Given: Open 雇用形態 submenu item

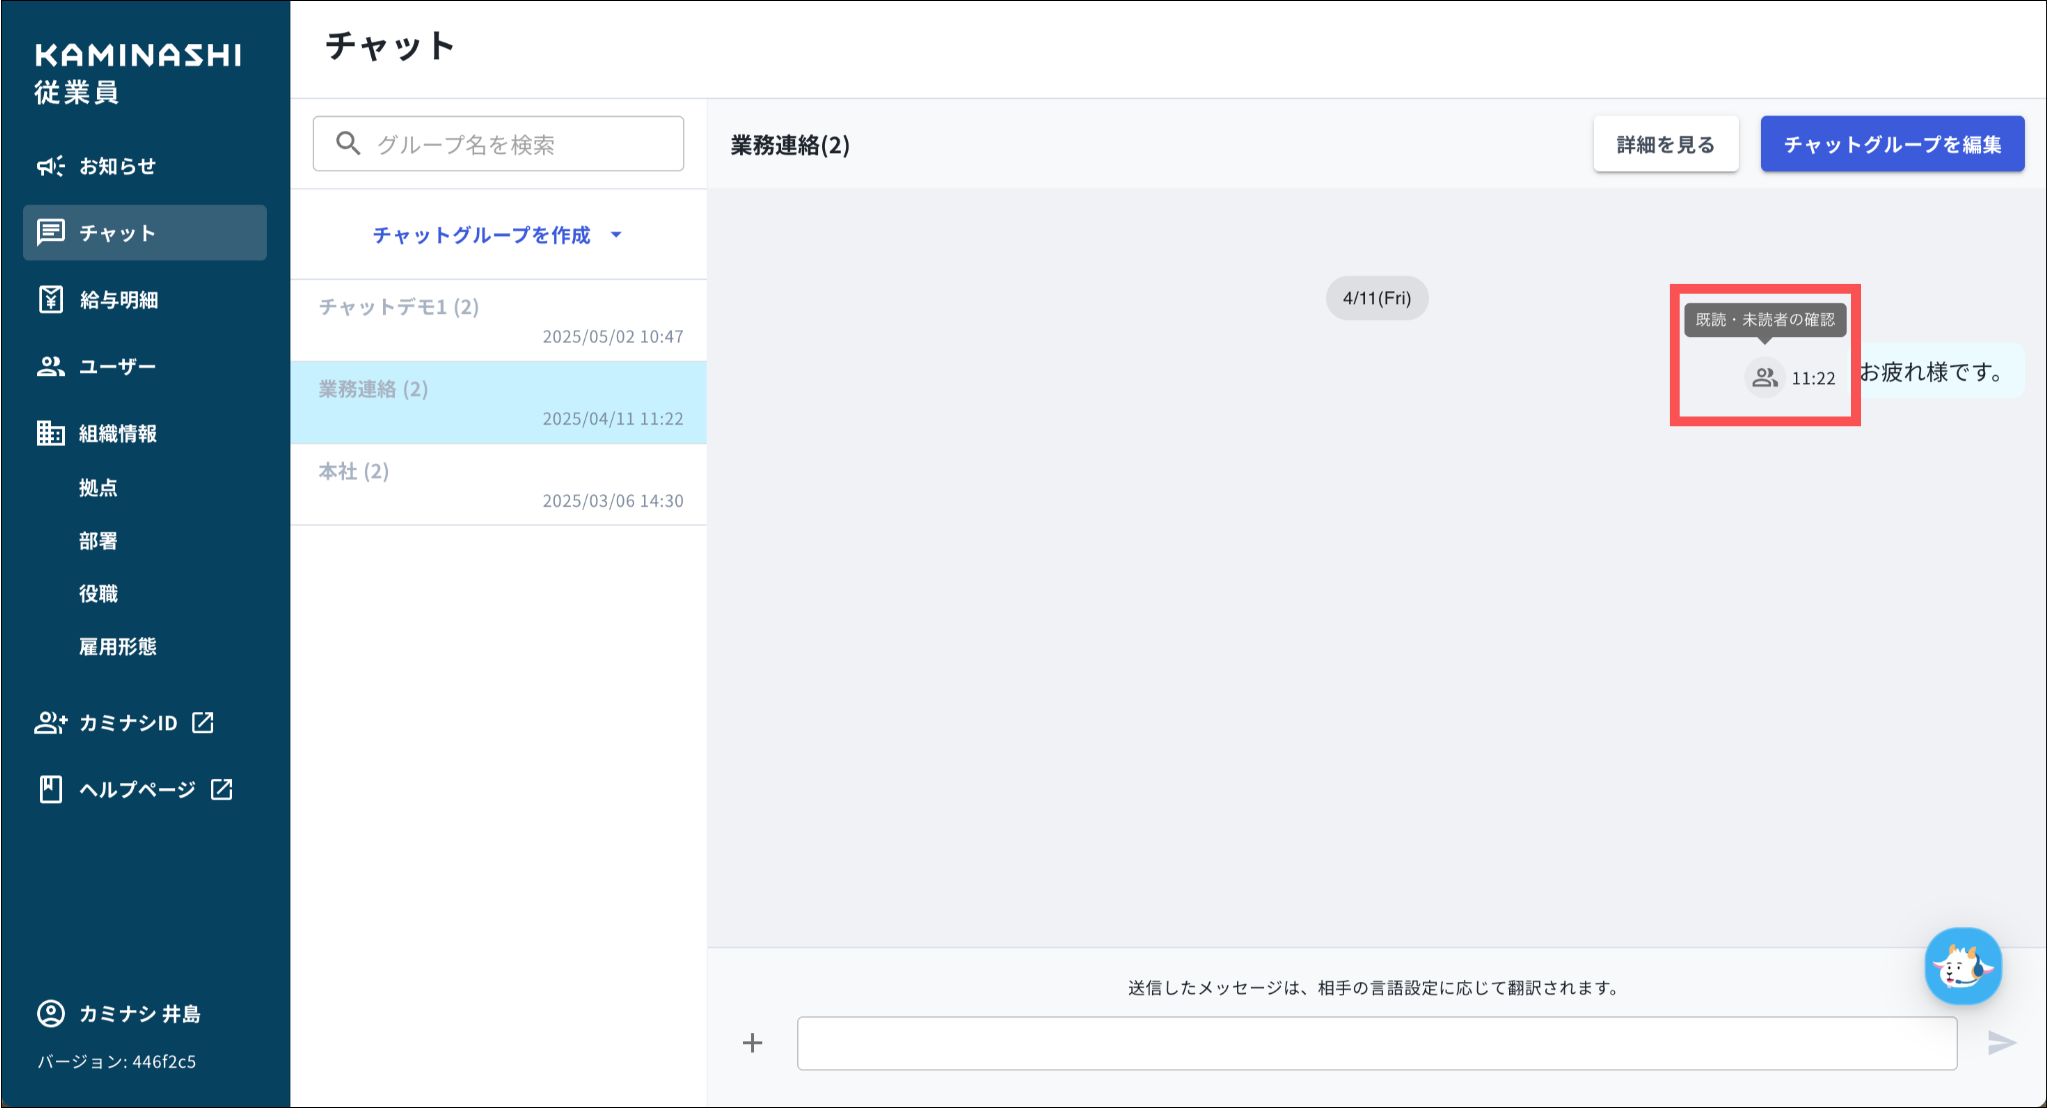Looking at the screenshot, I should (117, 647).
